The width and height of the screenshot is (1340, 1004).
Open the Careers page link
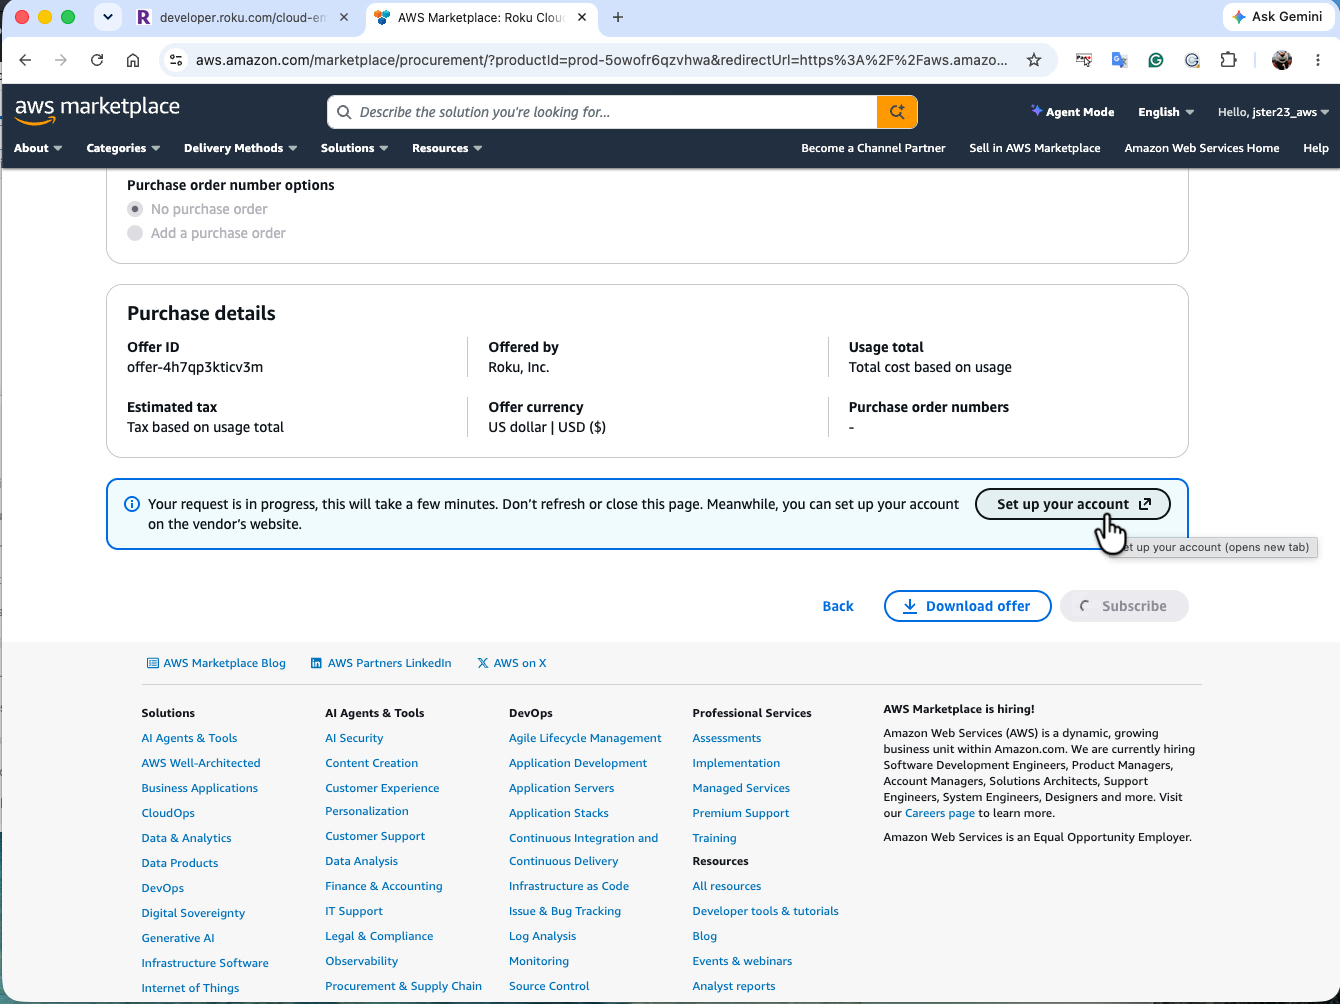940,813
